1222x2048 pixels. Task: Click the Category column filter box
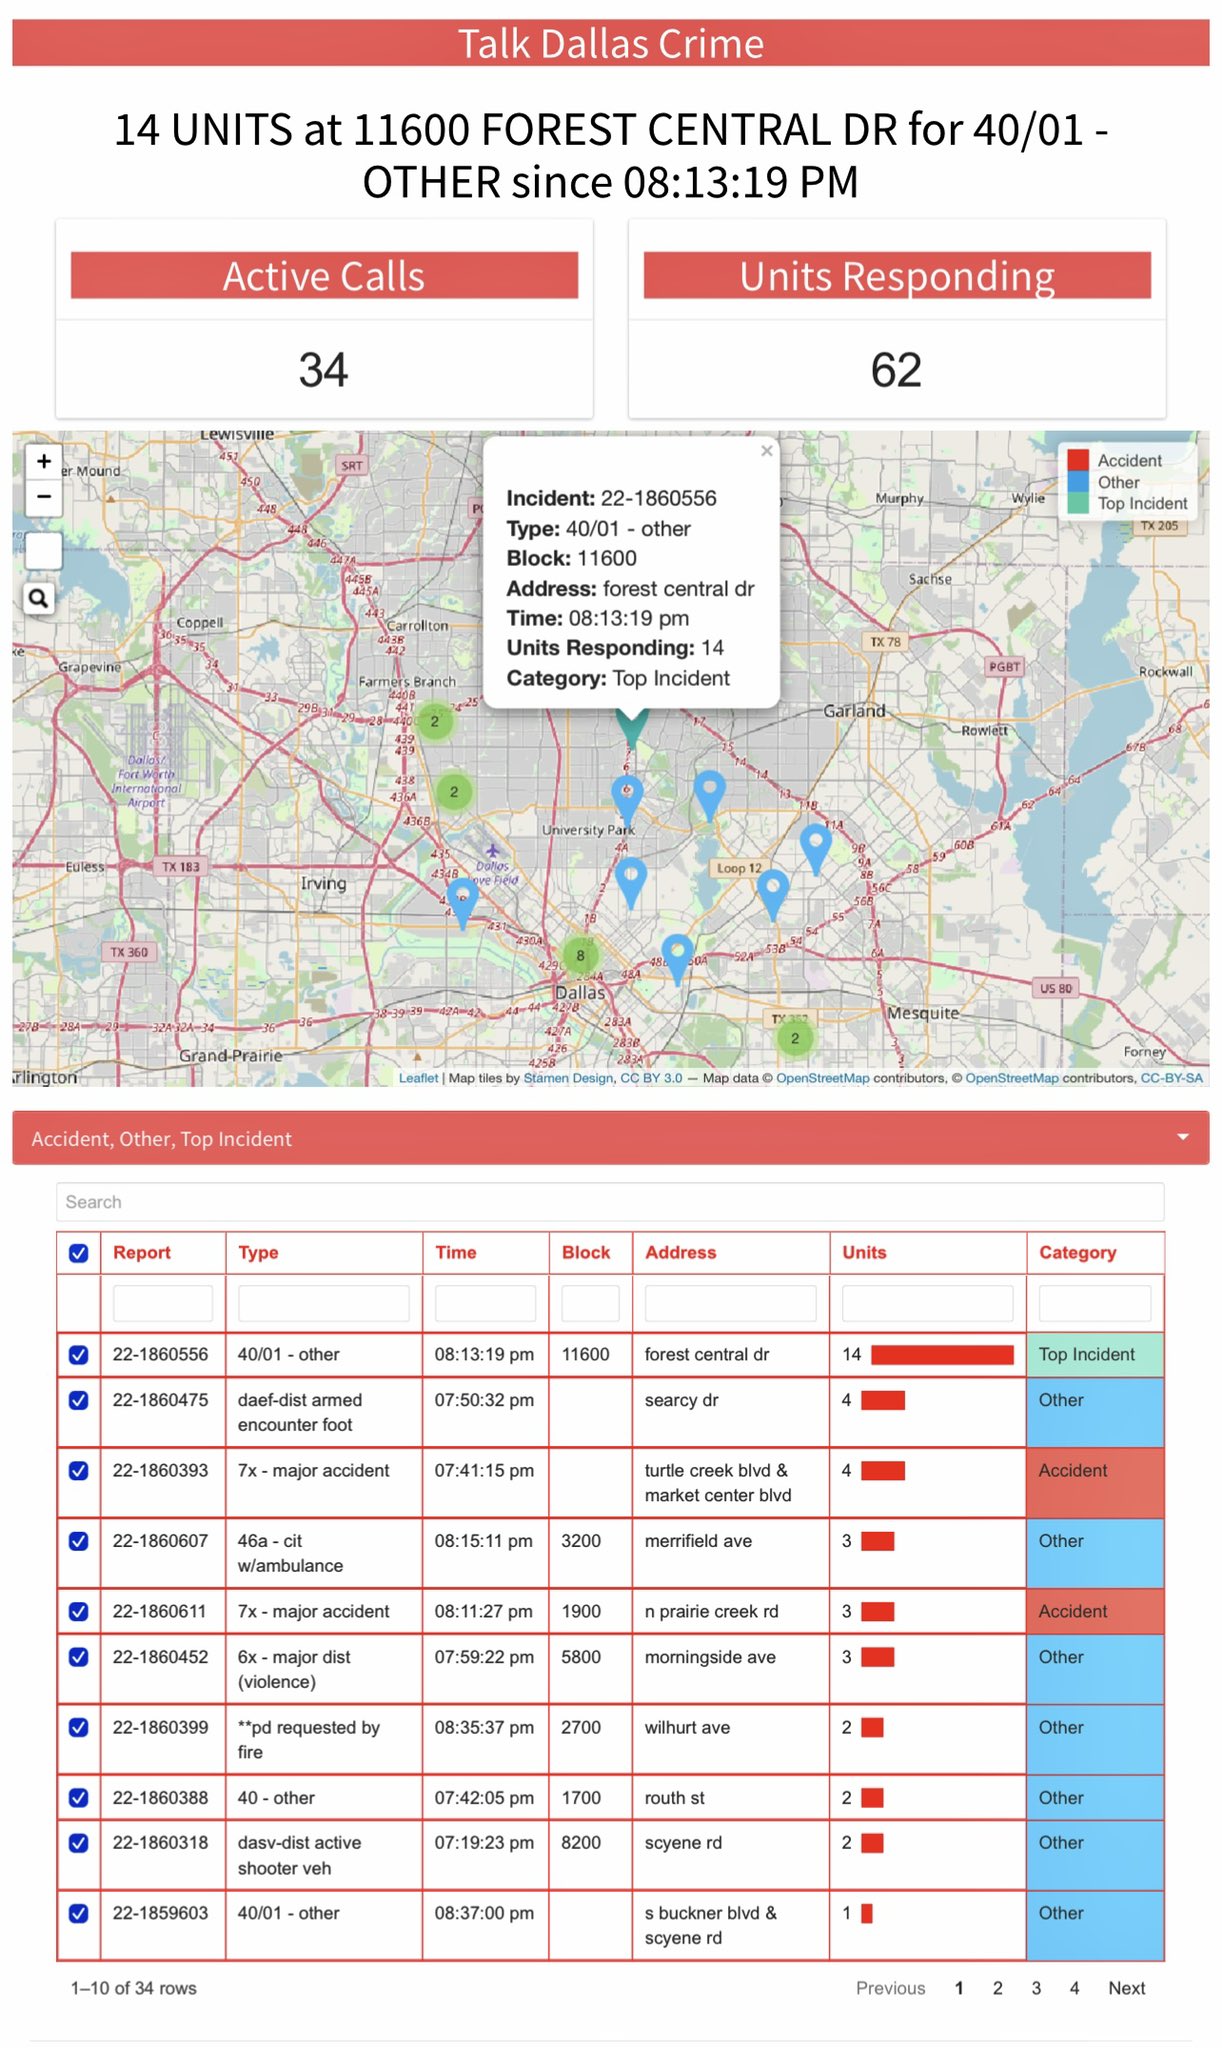coord(1095,1304)
